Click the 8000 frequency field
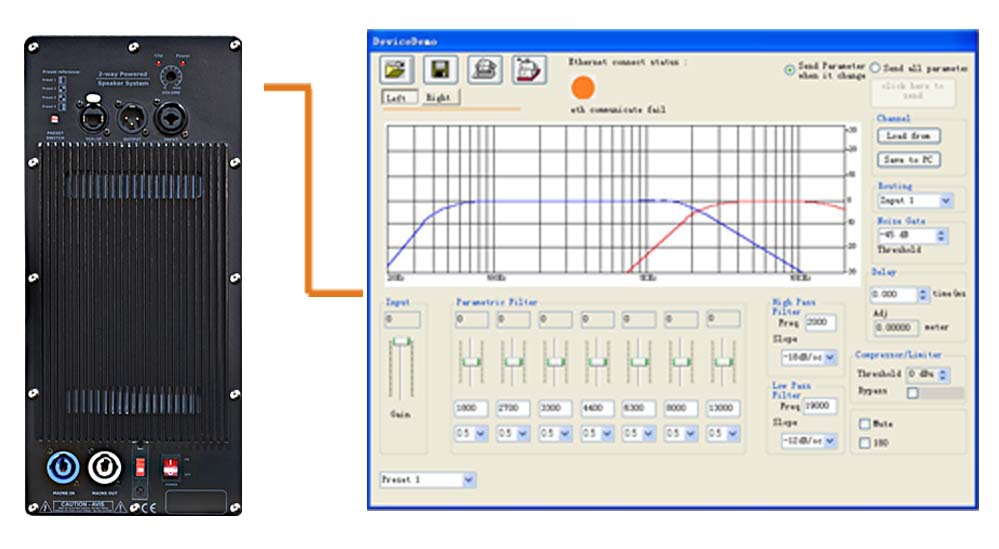Screen dimensions: 999x549 point(681,408)
